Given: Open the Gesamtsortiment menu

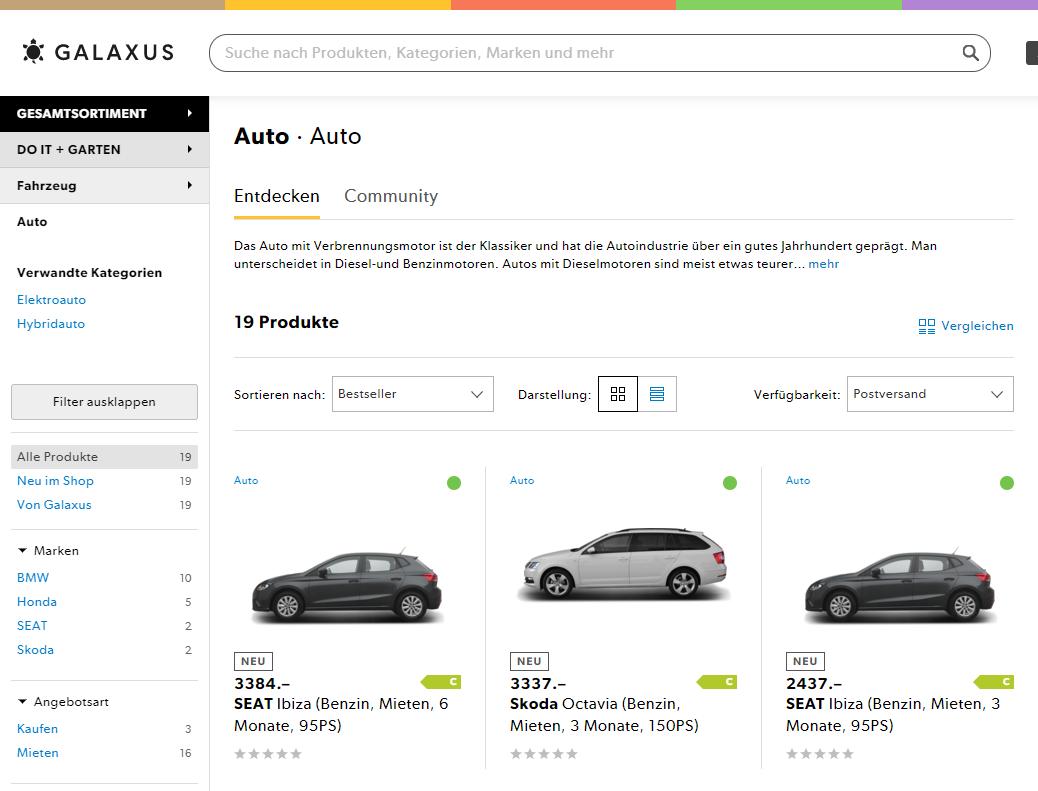Looking at the screenshot, I should coord(104,114).
